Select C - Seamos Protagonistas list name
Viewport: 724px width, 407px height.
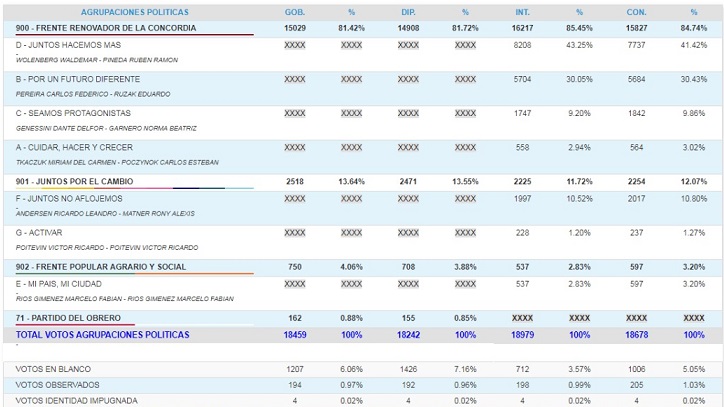coord(74,113)
